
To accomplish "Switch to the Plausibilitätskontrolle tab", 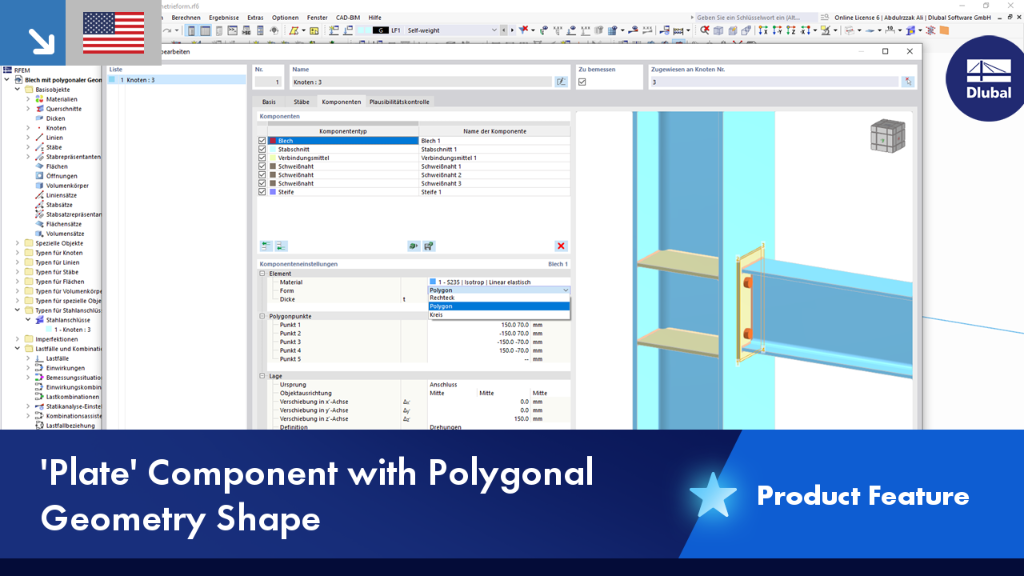I will 399,102.
